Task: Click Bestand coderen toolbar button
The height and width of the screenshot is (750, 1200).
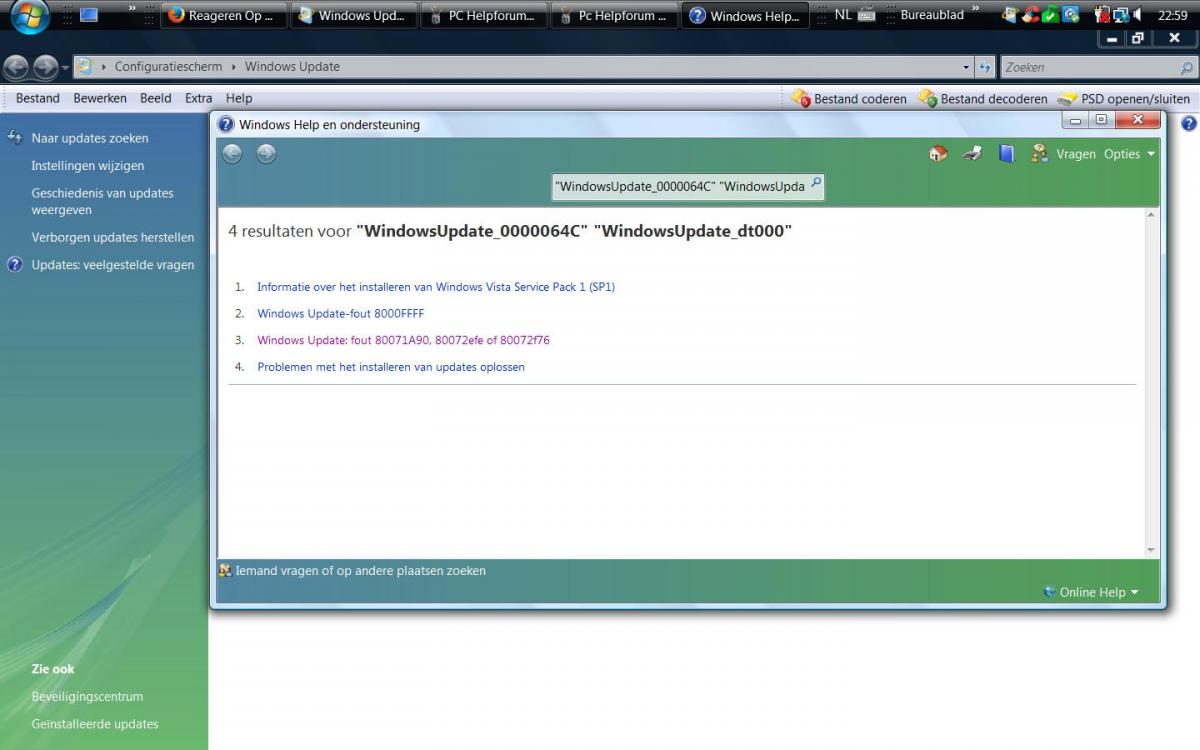Action: (x=849, y=98)
